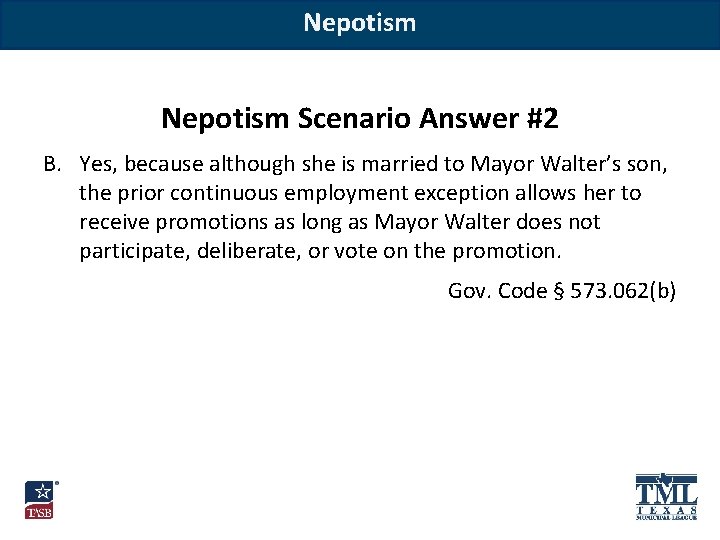Click the white star in the TASB logo
Image resolution: width=720 pixels, height=540 pixels.
(x=39, y=492)
